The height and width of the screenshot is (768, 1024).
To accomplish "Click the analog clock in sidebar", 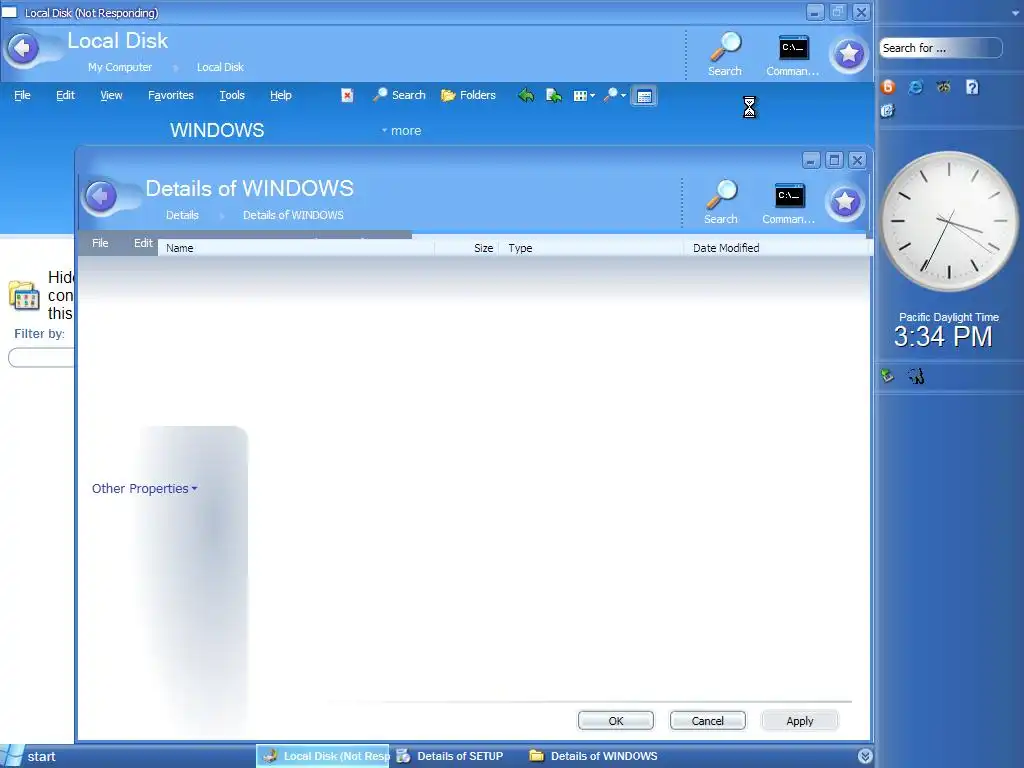I will coord(949,221).
